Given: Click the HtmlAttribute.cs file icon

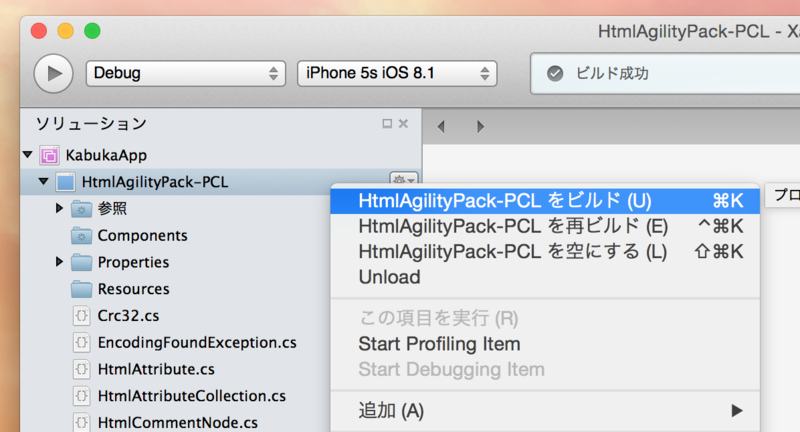Looking at the screenshot, I should tap(82, 369).
